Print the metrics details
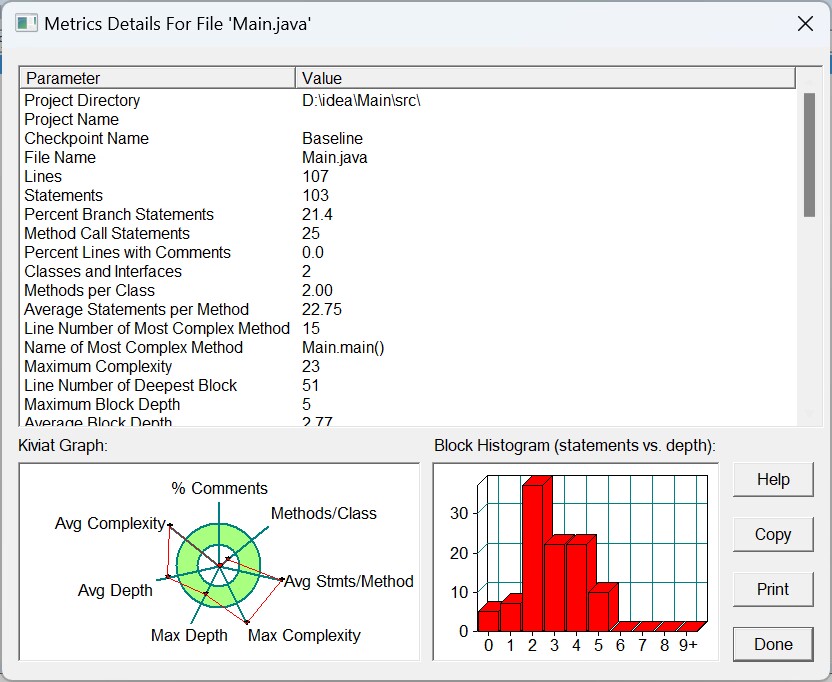This screenshot has width=832, height=682. click(x=773, y=589)
